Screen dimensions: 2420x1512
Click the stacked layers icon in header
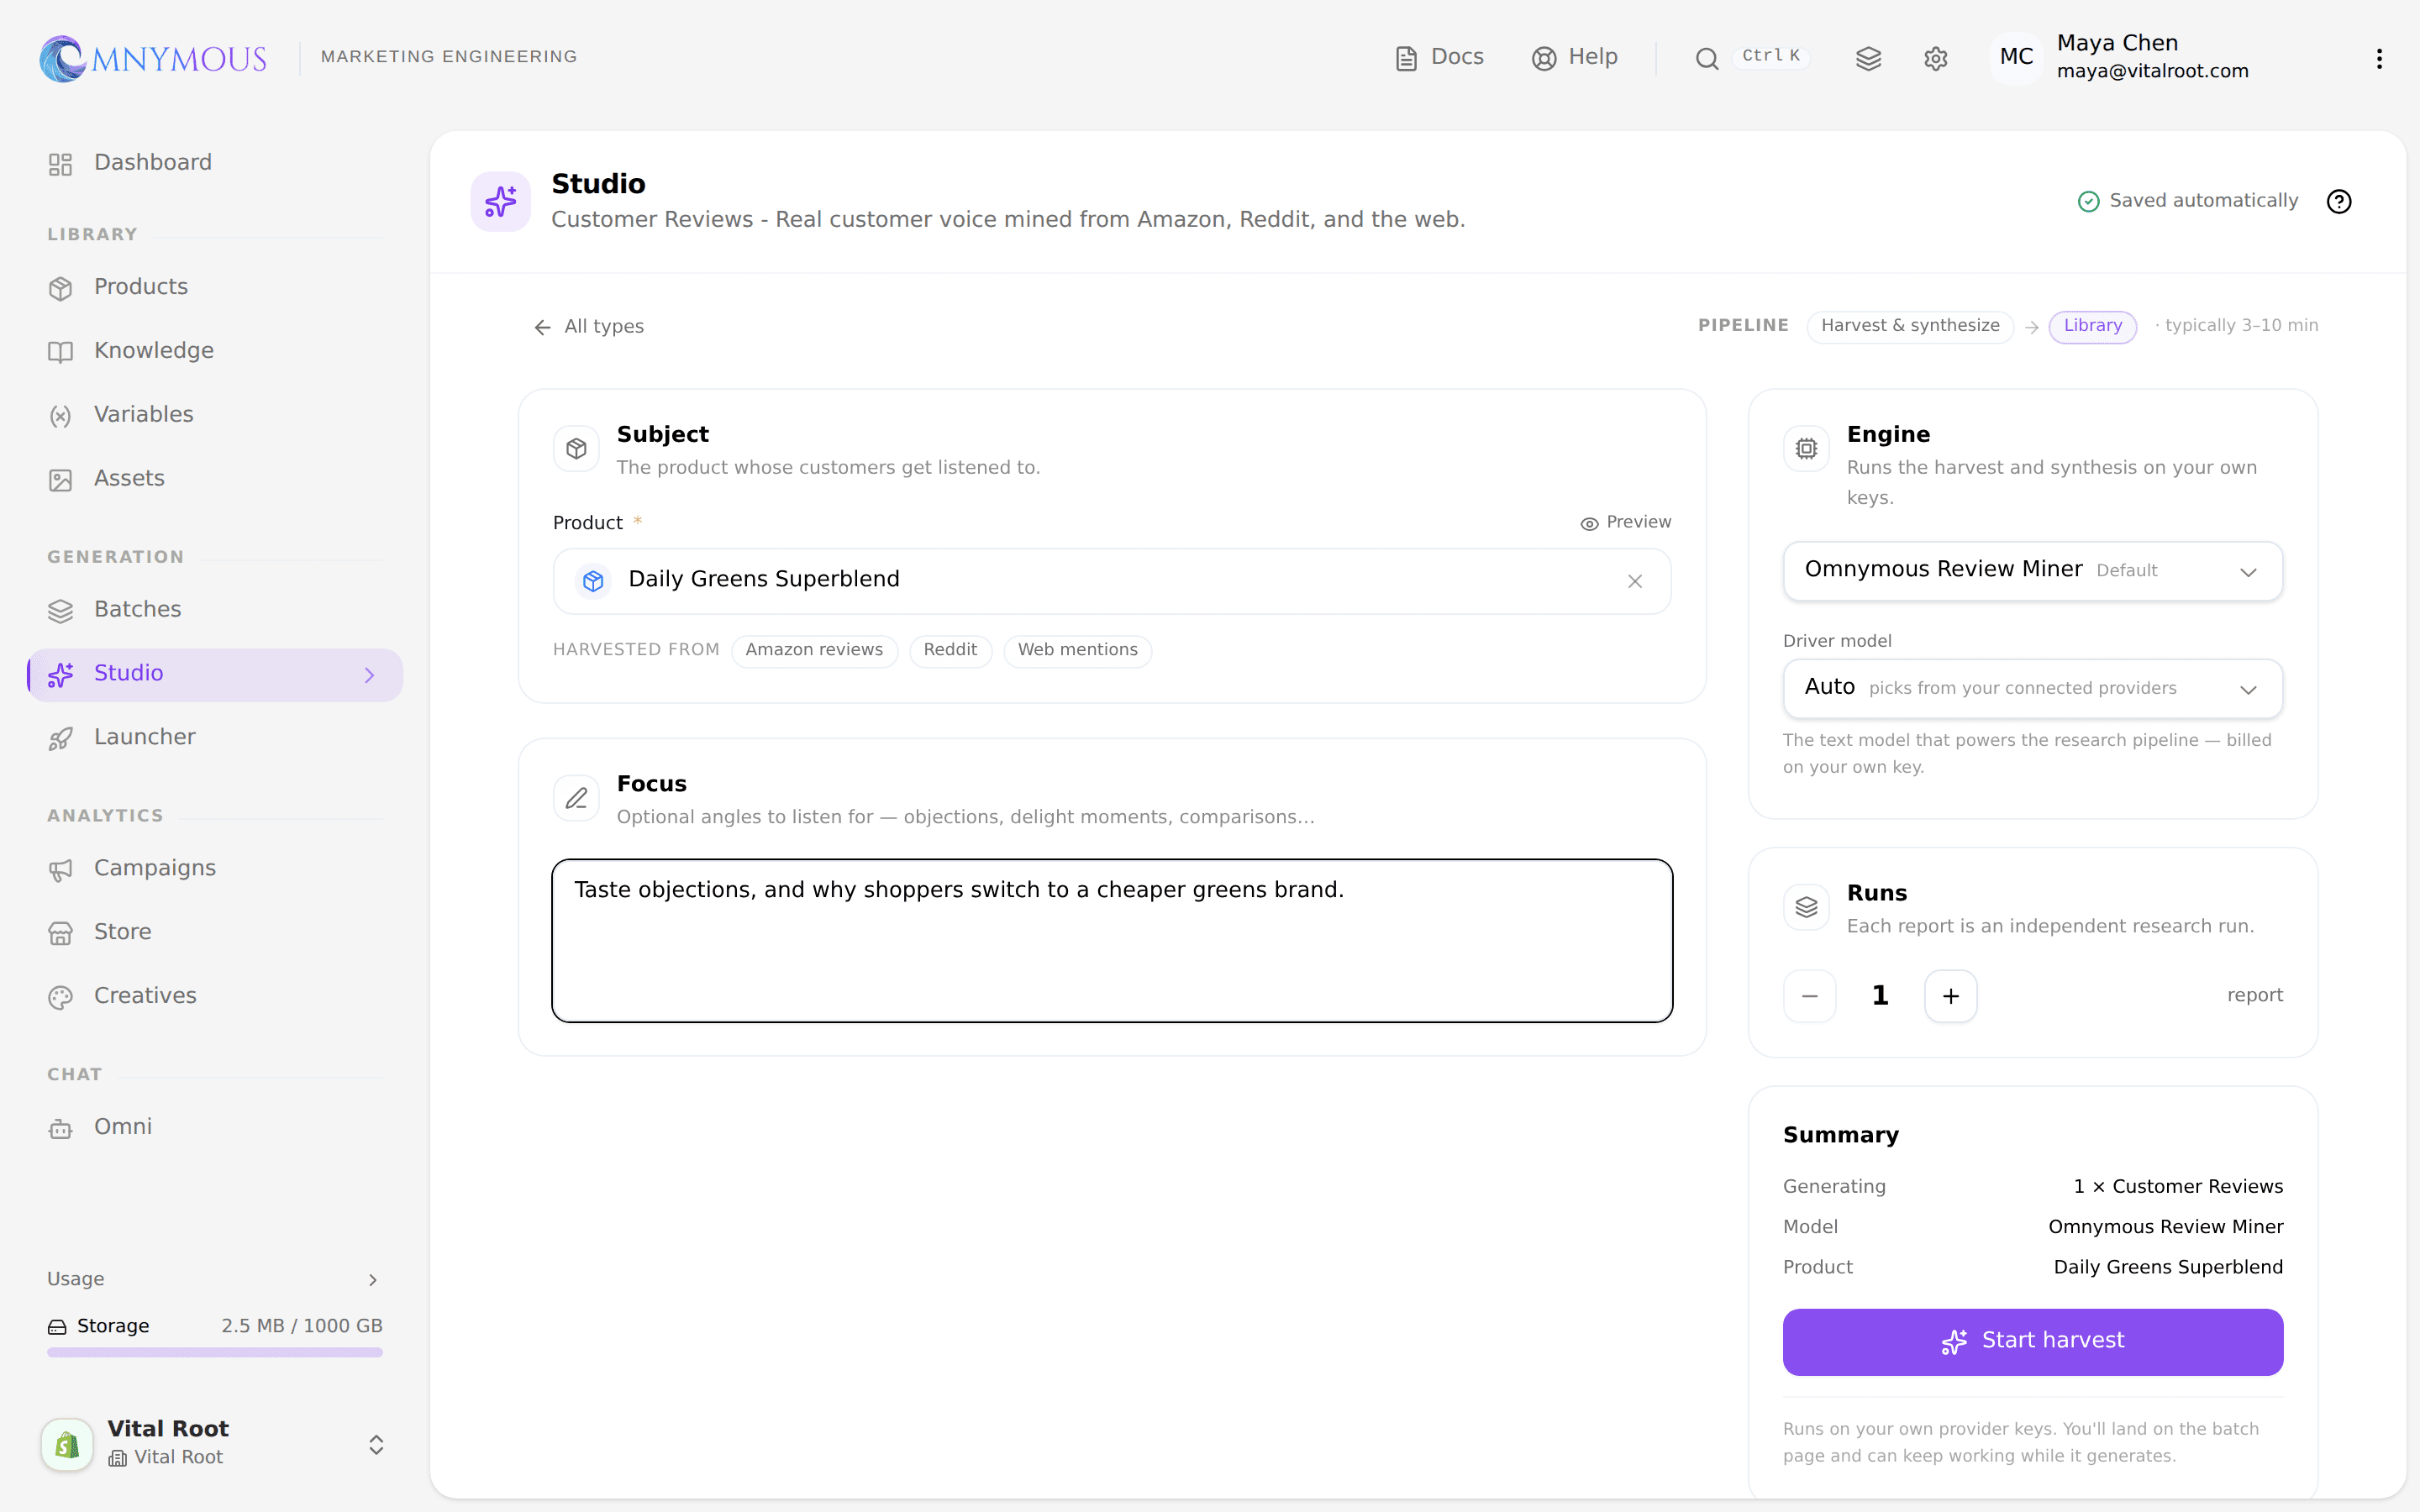(1868, 58)
